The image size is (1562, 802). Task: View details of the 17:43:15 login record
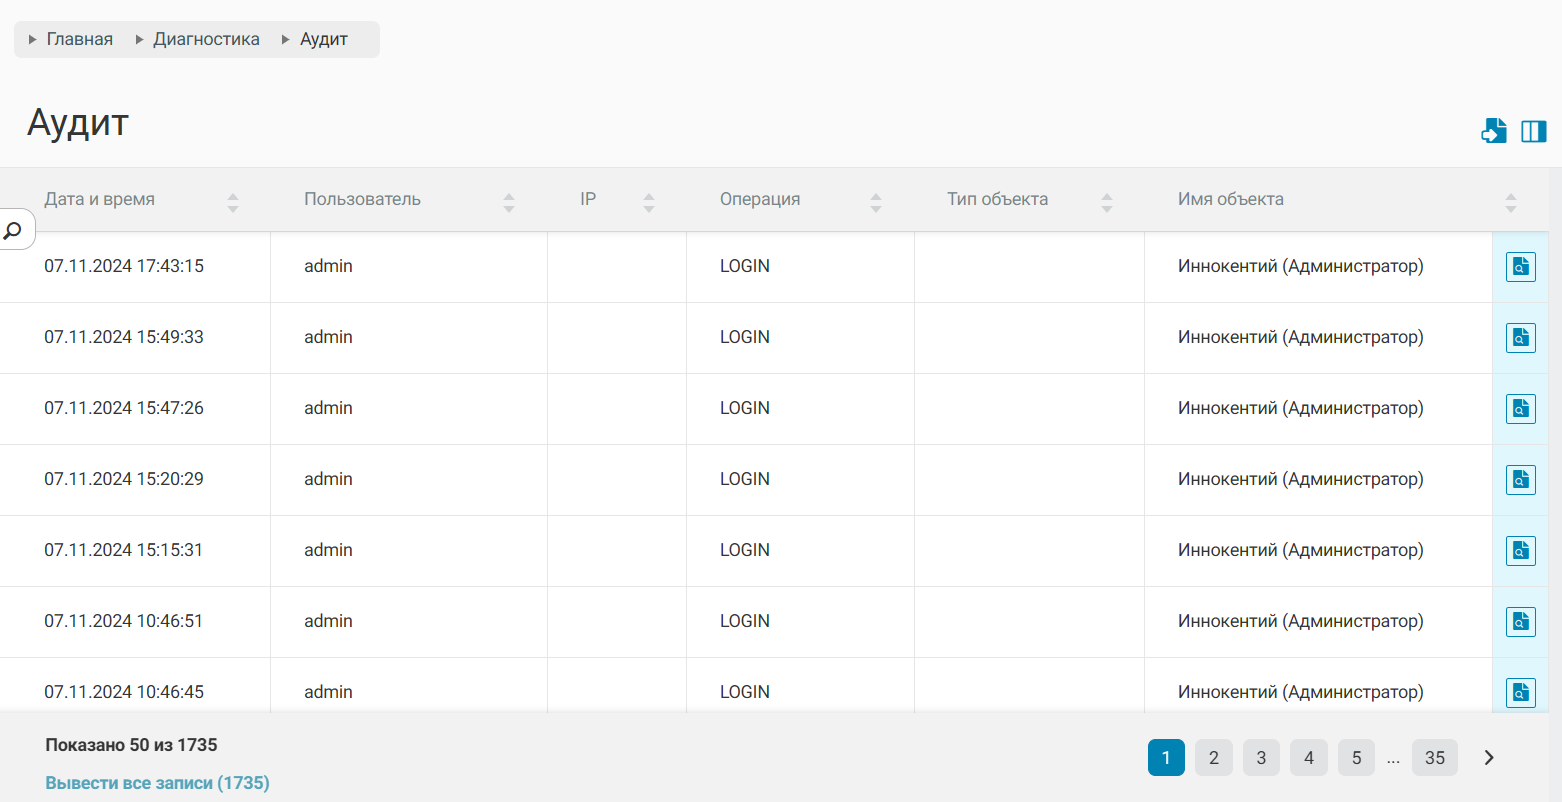pos(1520,267)
